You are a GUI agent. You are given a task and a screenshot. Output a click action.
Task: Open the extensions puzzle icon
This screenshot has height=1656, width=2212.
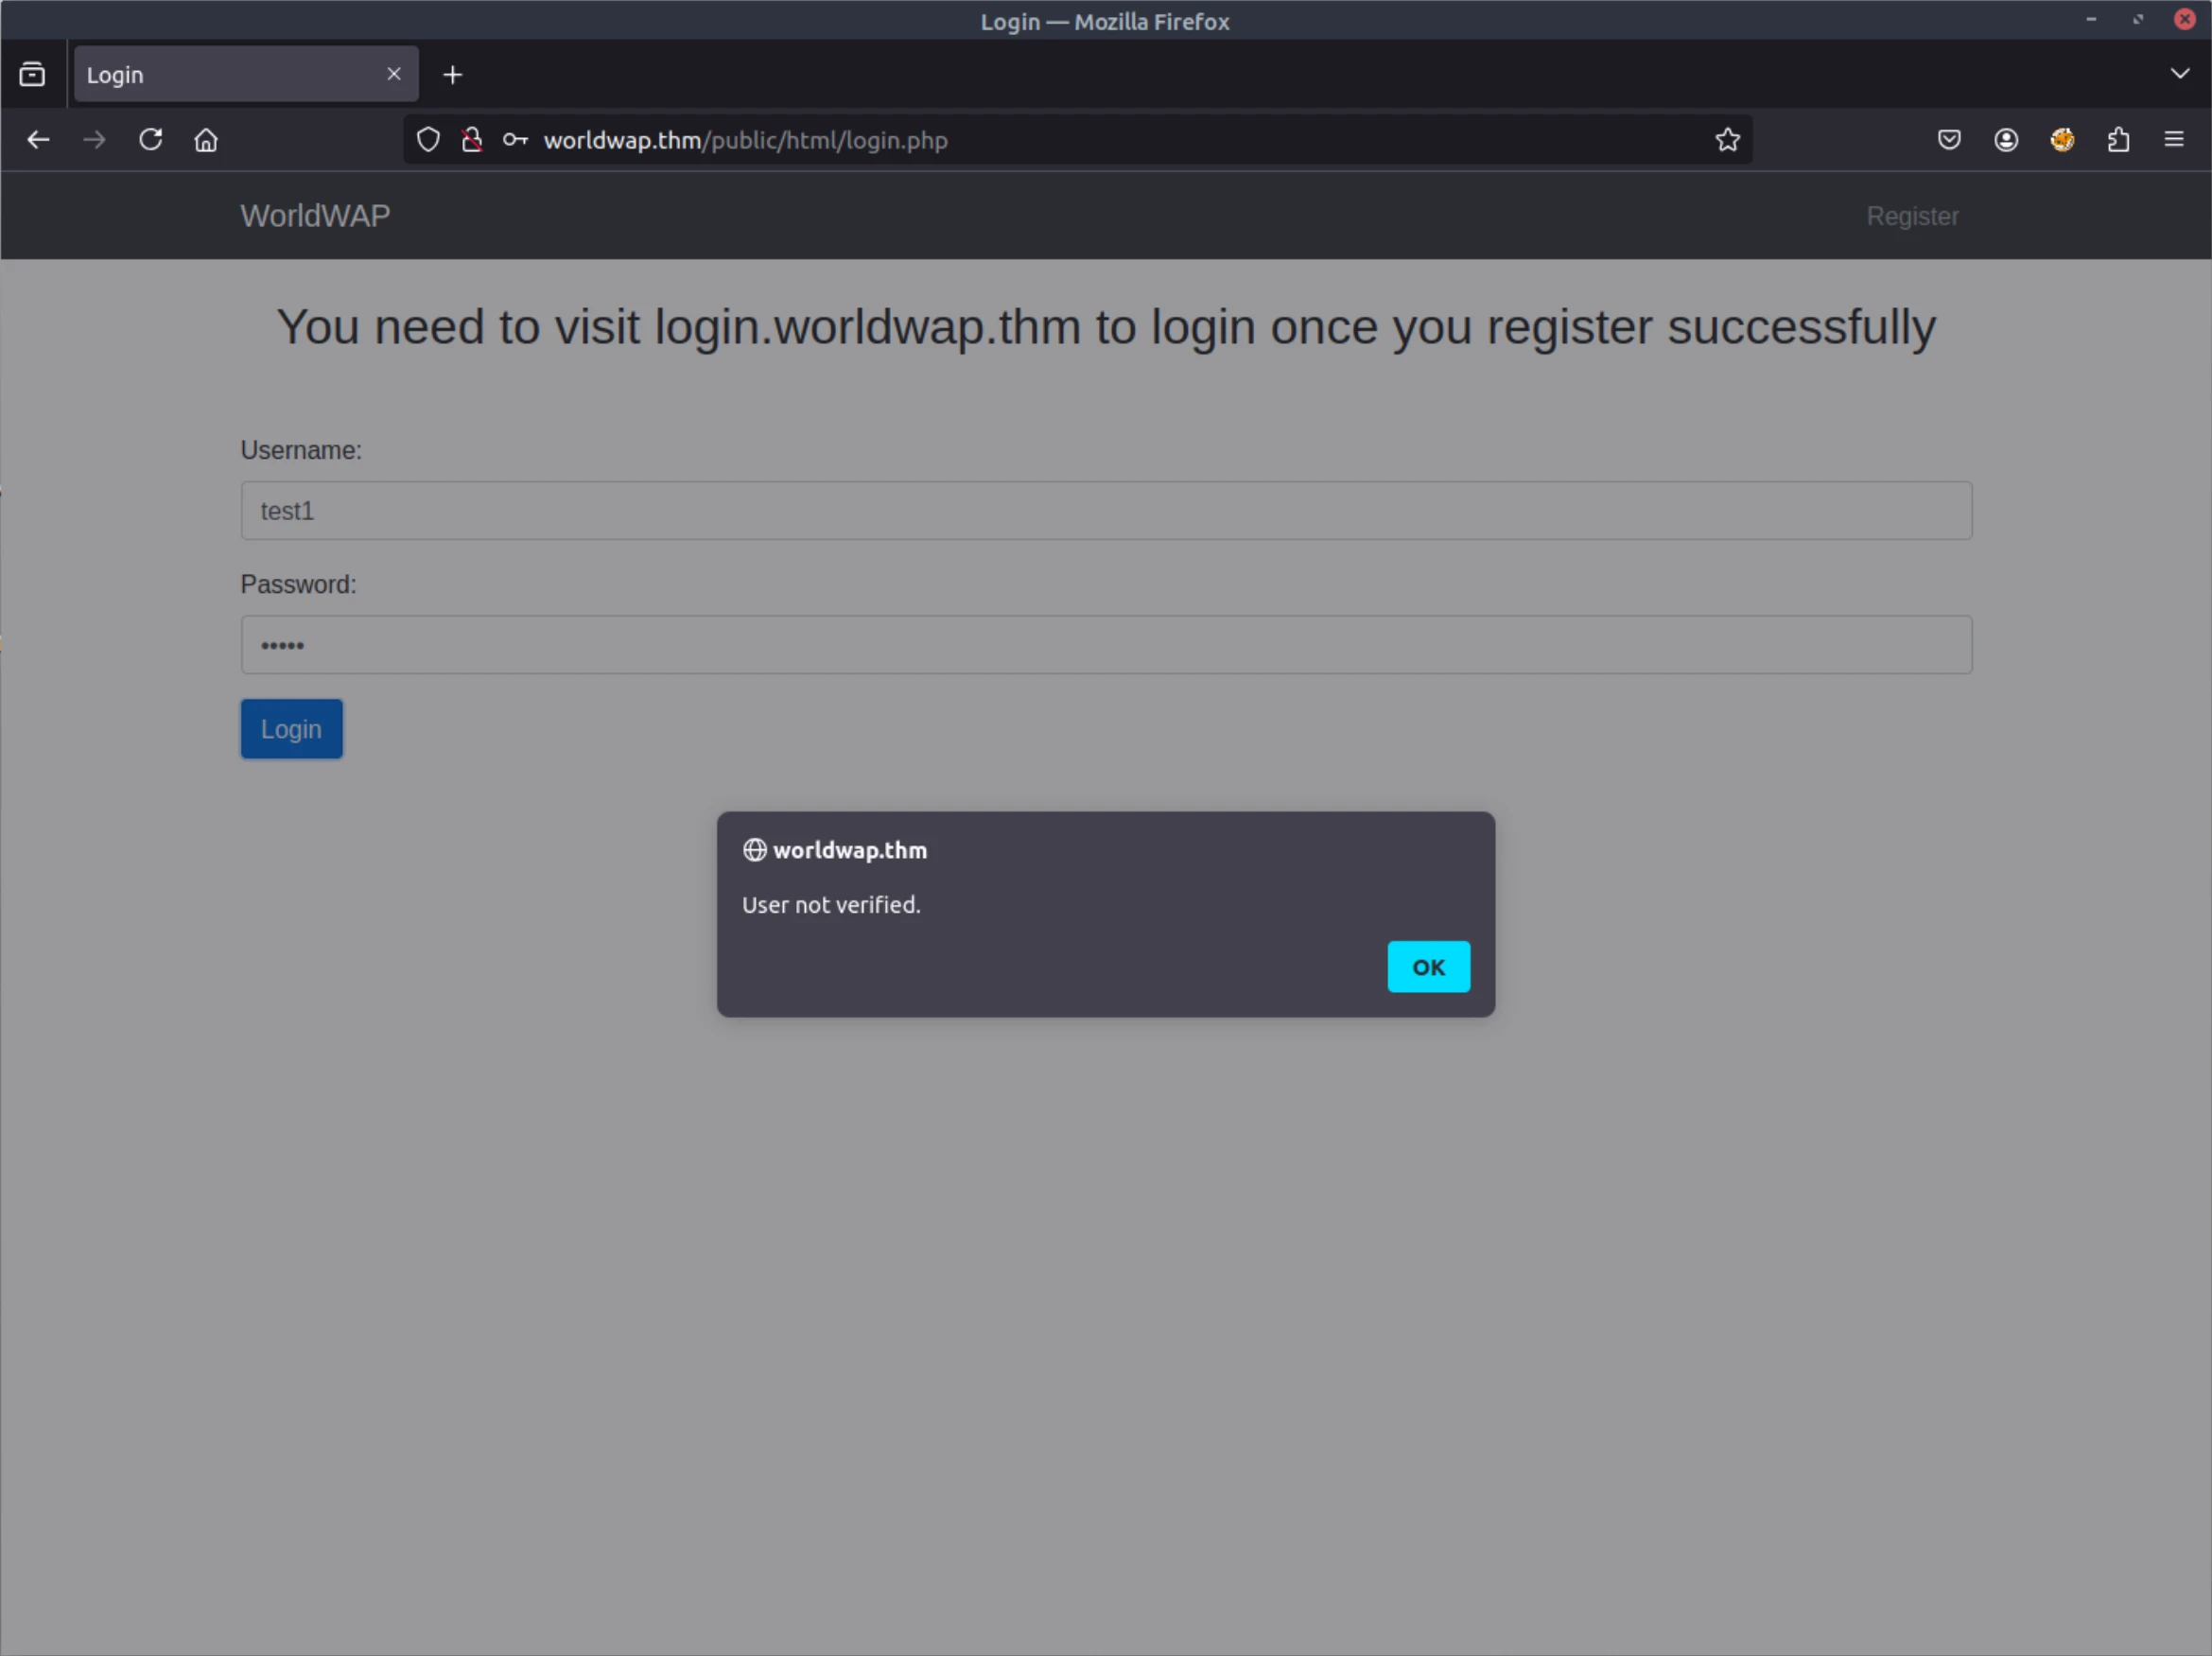[x=2118, y=140]
